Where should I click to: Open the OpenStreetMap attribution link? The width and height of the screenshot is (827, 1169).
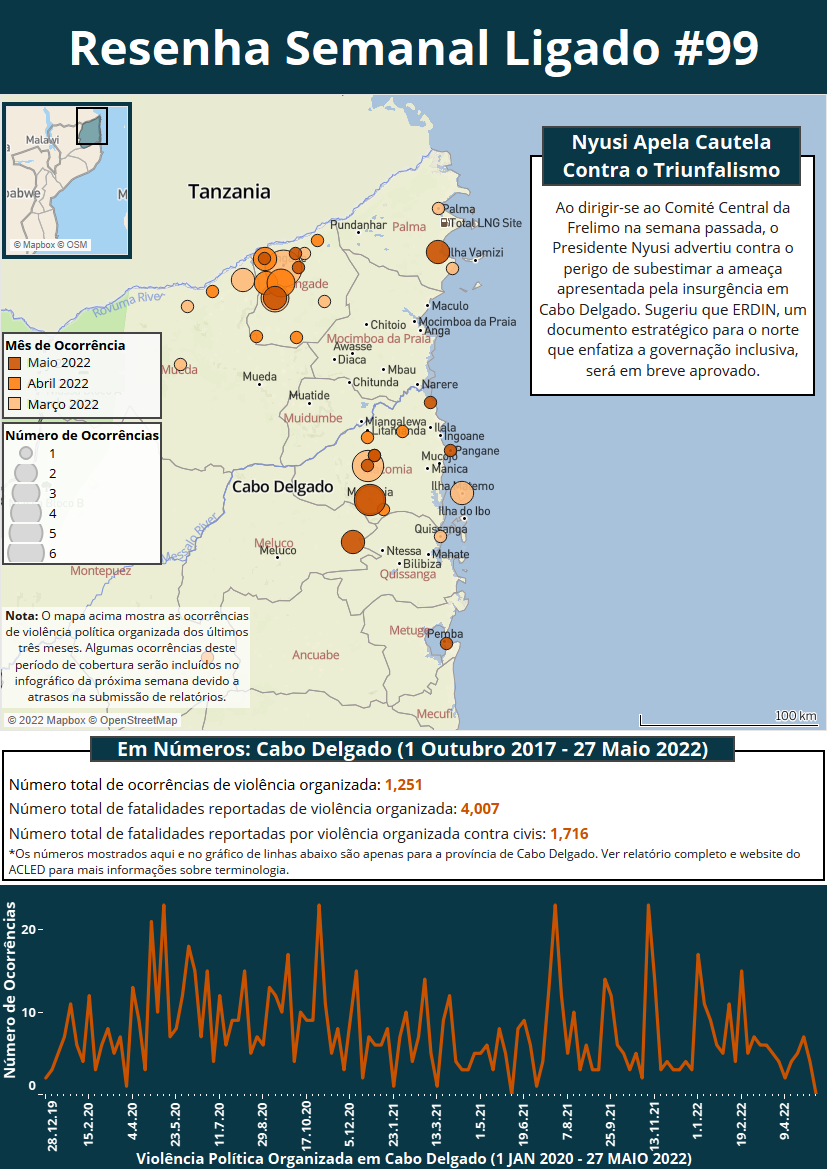pos(138,720)
